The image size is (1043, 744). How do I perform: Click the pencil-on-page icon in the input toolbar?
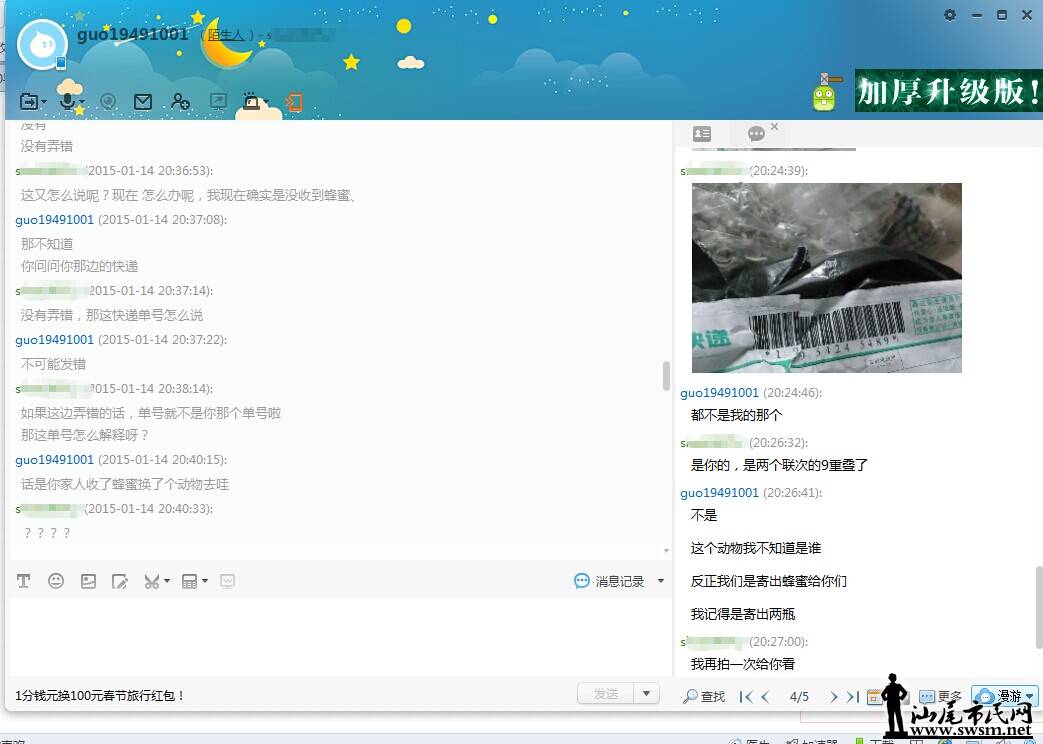[120, 581]
